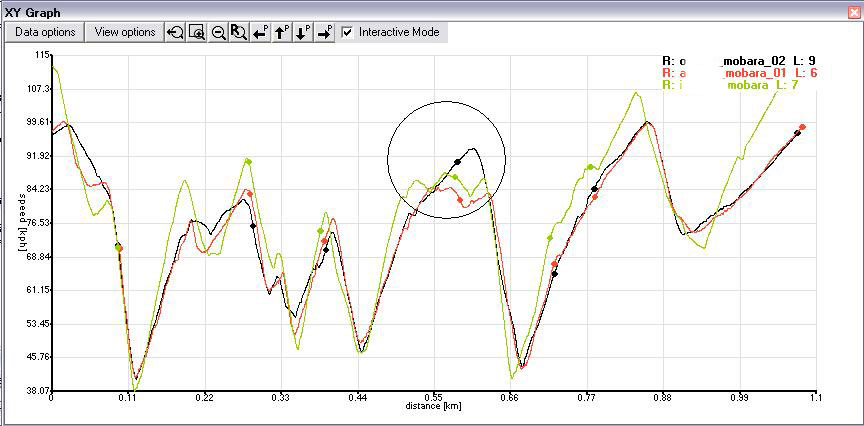Pan the graph left with arrow icon
This screenshot has height=426, width=864.
click(260, 33)
